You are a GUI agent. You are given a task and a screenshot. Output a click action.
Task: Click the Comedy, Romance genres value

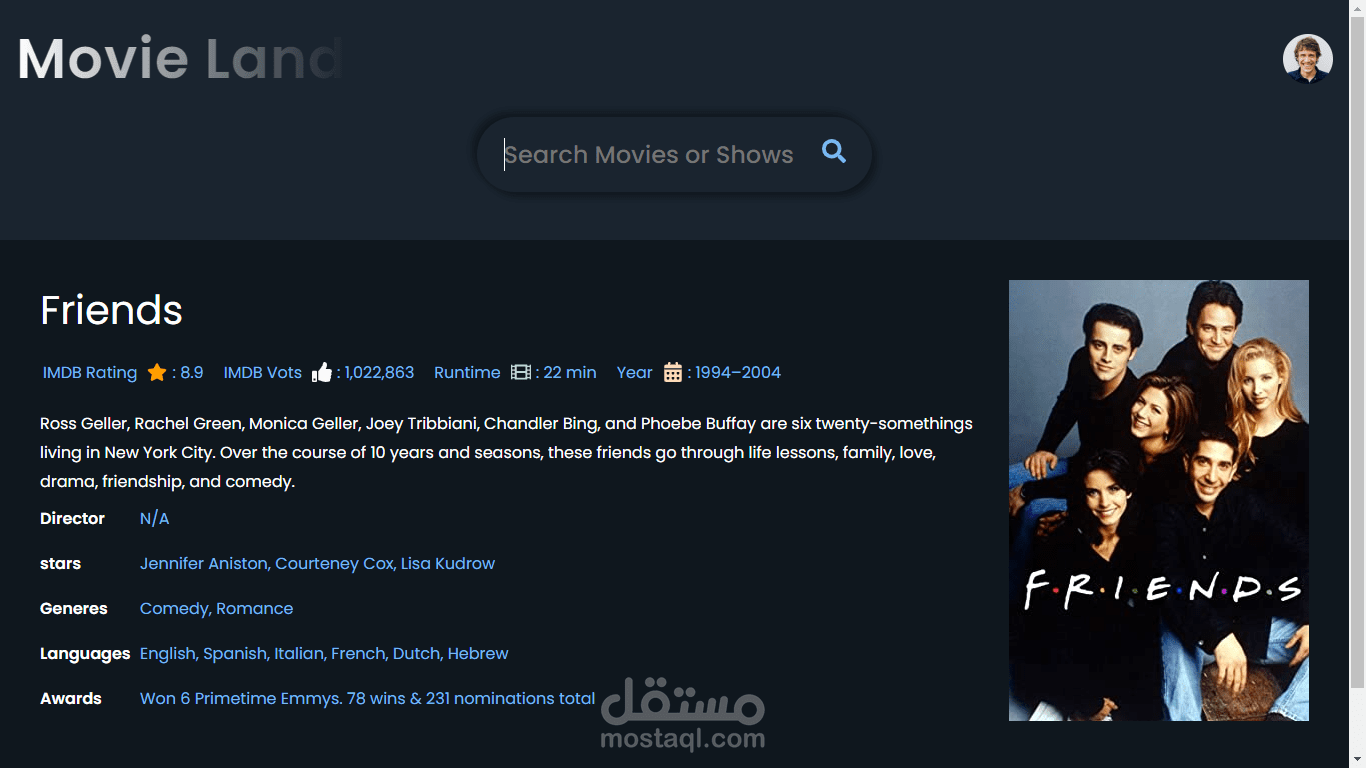[216, 608]
